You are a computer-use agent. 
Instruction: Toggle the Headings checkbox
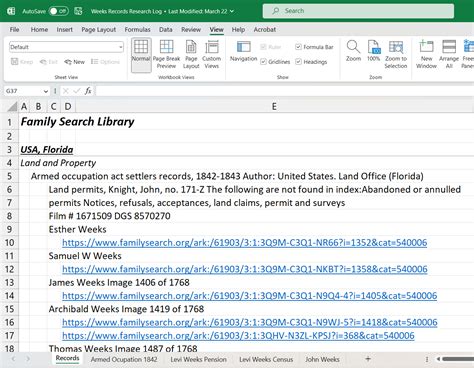click(x=311, y=62)
